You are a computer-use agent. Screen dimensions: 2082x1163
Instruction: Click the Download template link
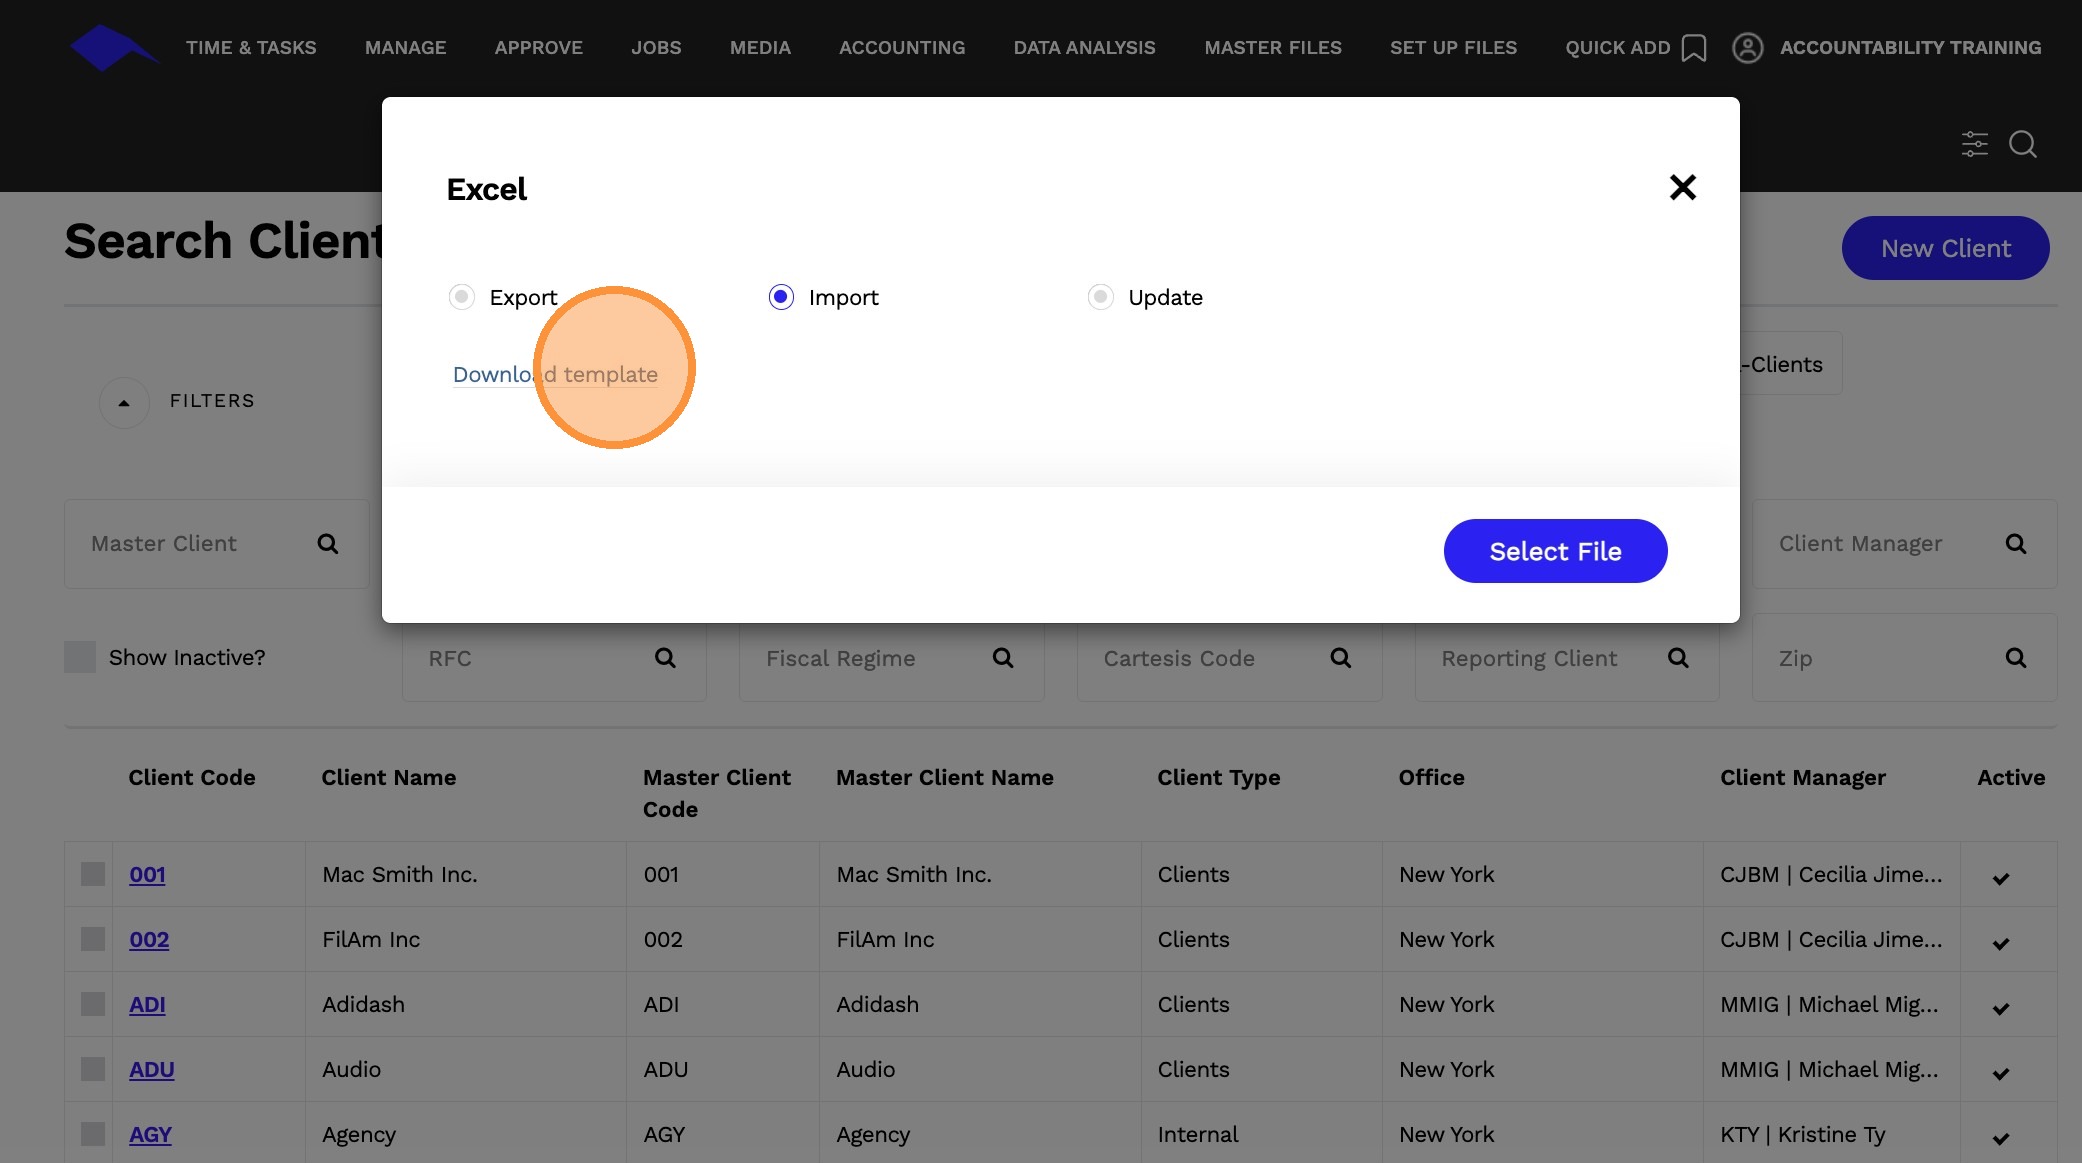coord(555,375)
